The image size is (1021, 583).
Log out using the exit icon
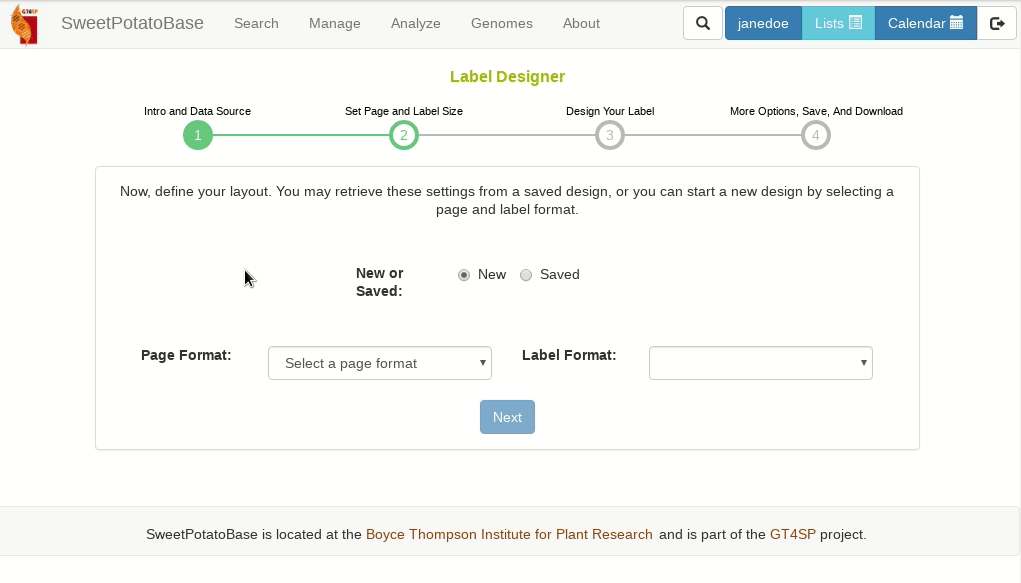point(997,22)
